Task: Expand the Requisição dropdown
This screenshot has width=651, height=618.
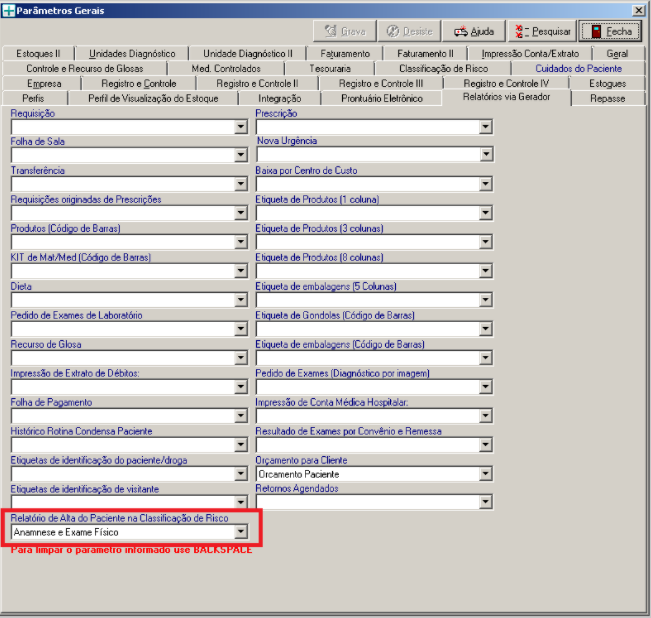Action: [240, 126]
